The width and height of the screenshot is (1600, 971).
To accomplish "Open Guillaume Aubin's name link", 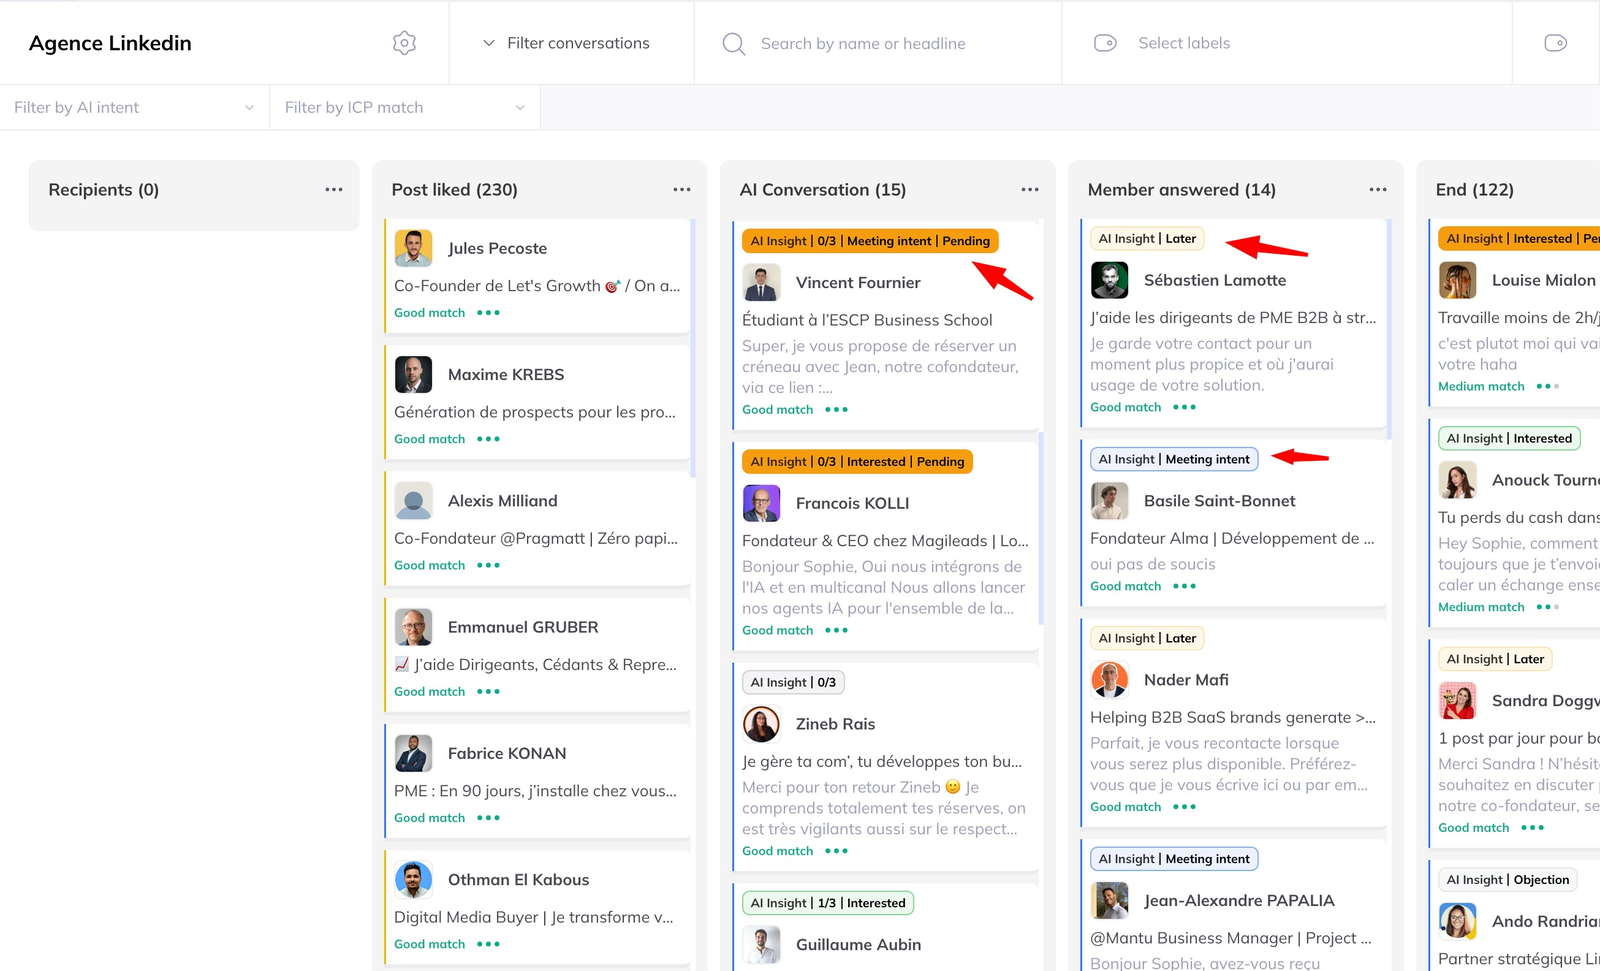I will pos(858,945).
